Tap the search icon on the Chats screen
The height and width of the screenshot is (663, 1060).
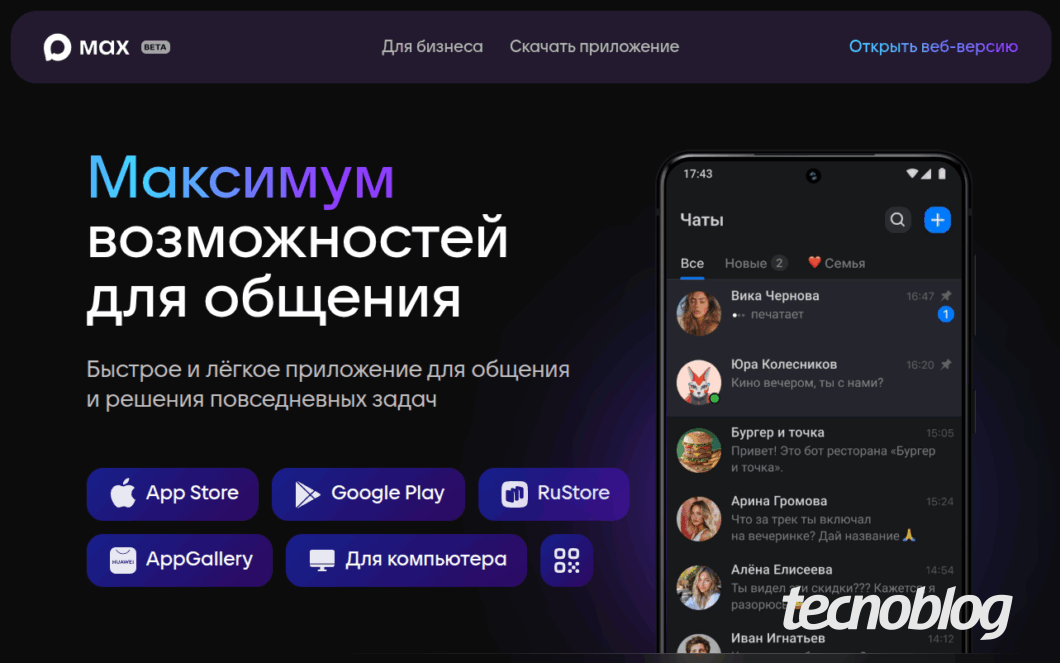(x=897, y=219)
